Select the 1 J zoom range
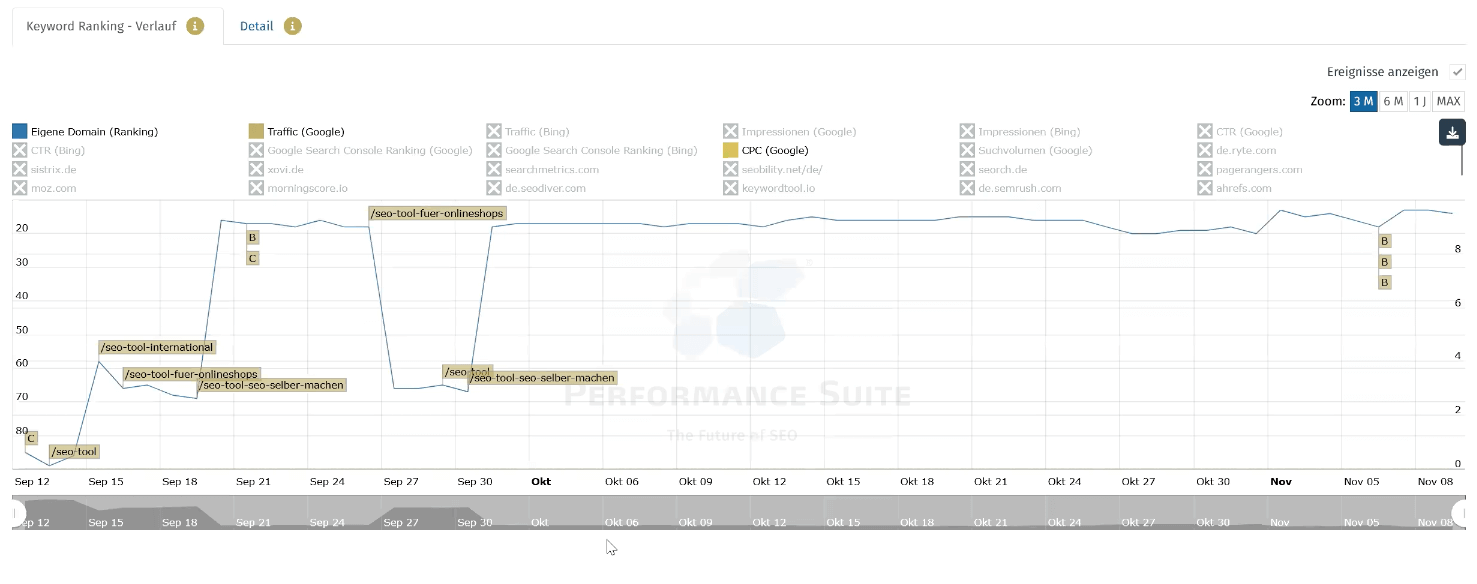The image size is (1477, 584). [x=1419, y=101]
